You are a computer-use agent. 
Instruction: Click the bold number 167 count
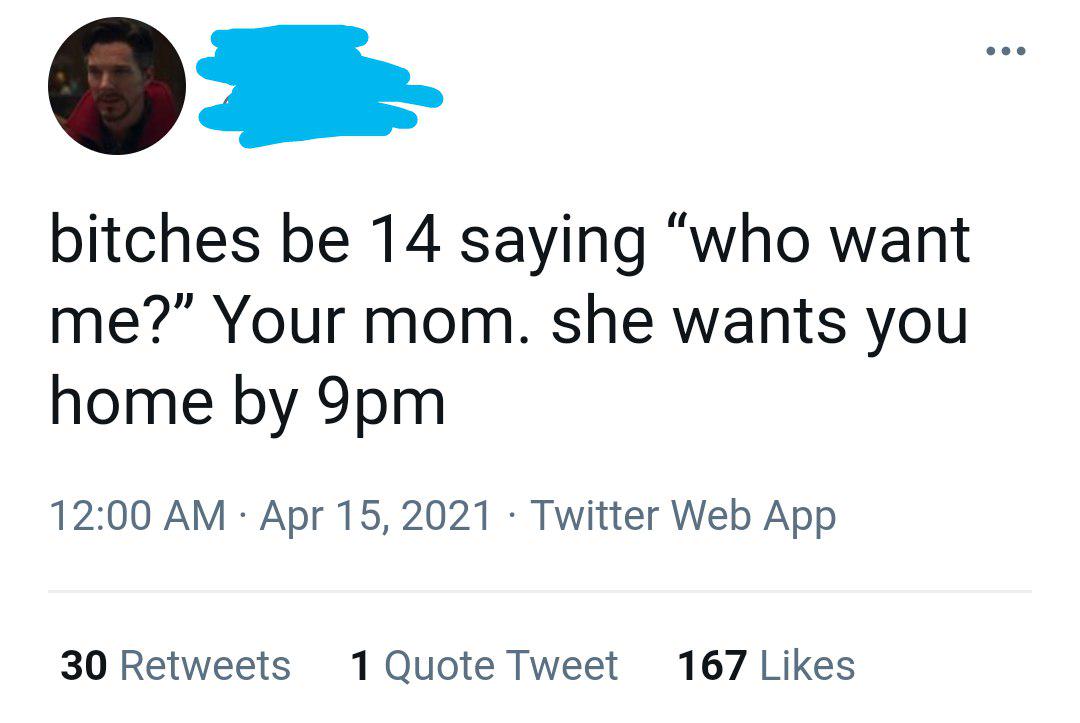click(x=712, y=665)
